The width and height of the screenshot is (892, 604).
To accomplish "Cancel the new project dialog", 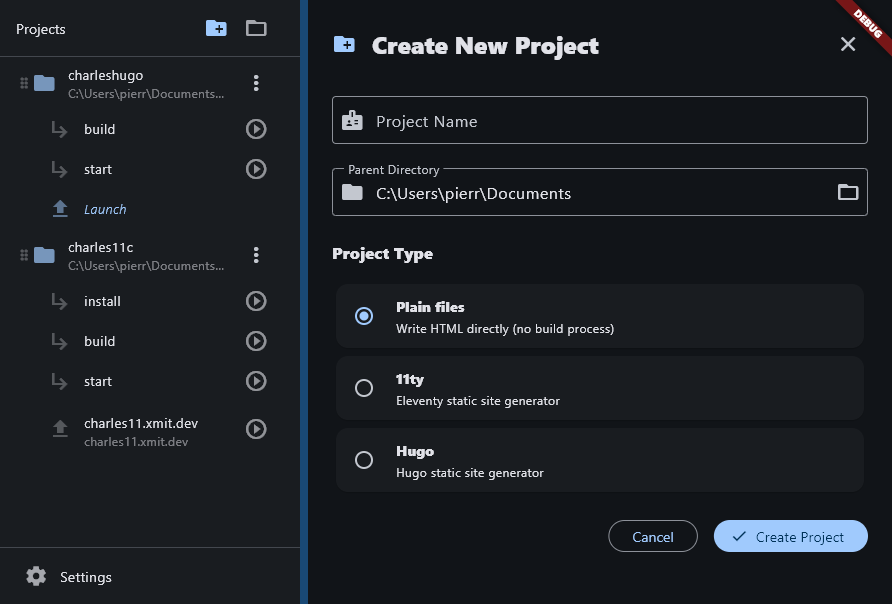I will (653, 537).
